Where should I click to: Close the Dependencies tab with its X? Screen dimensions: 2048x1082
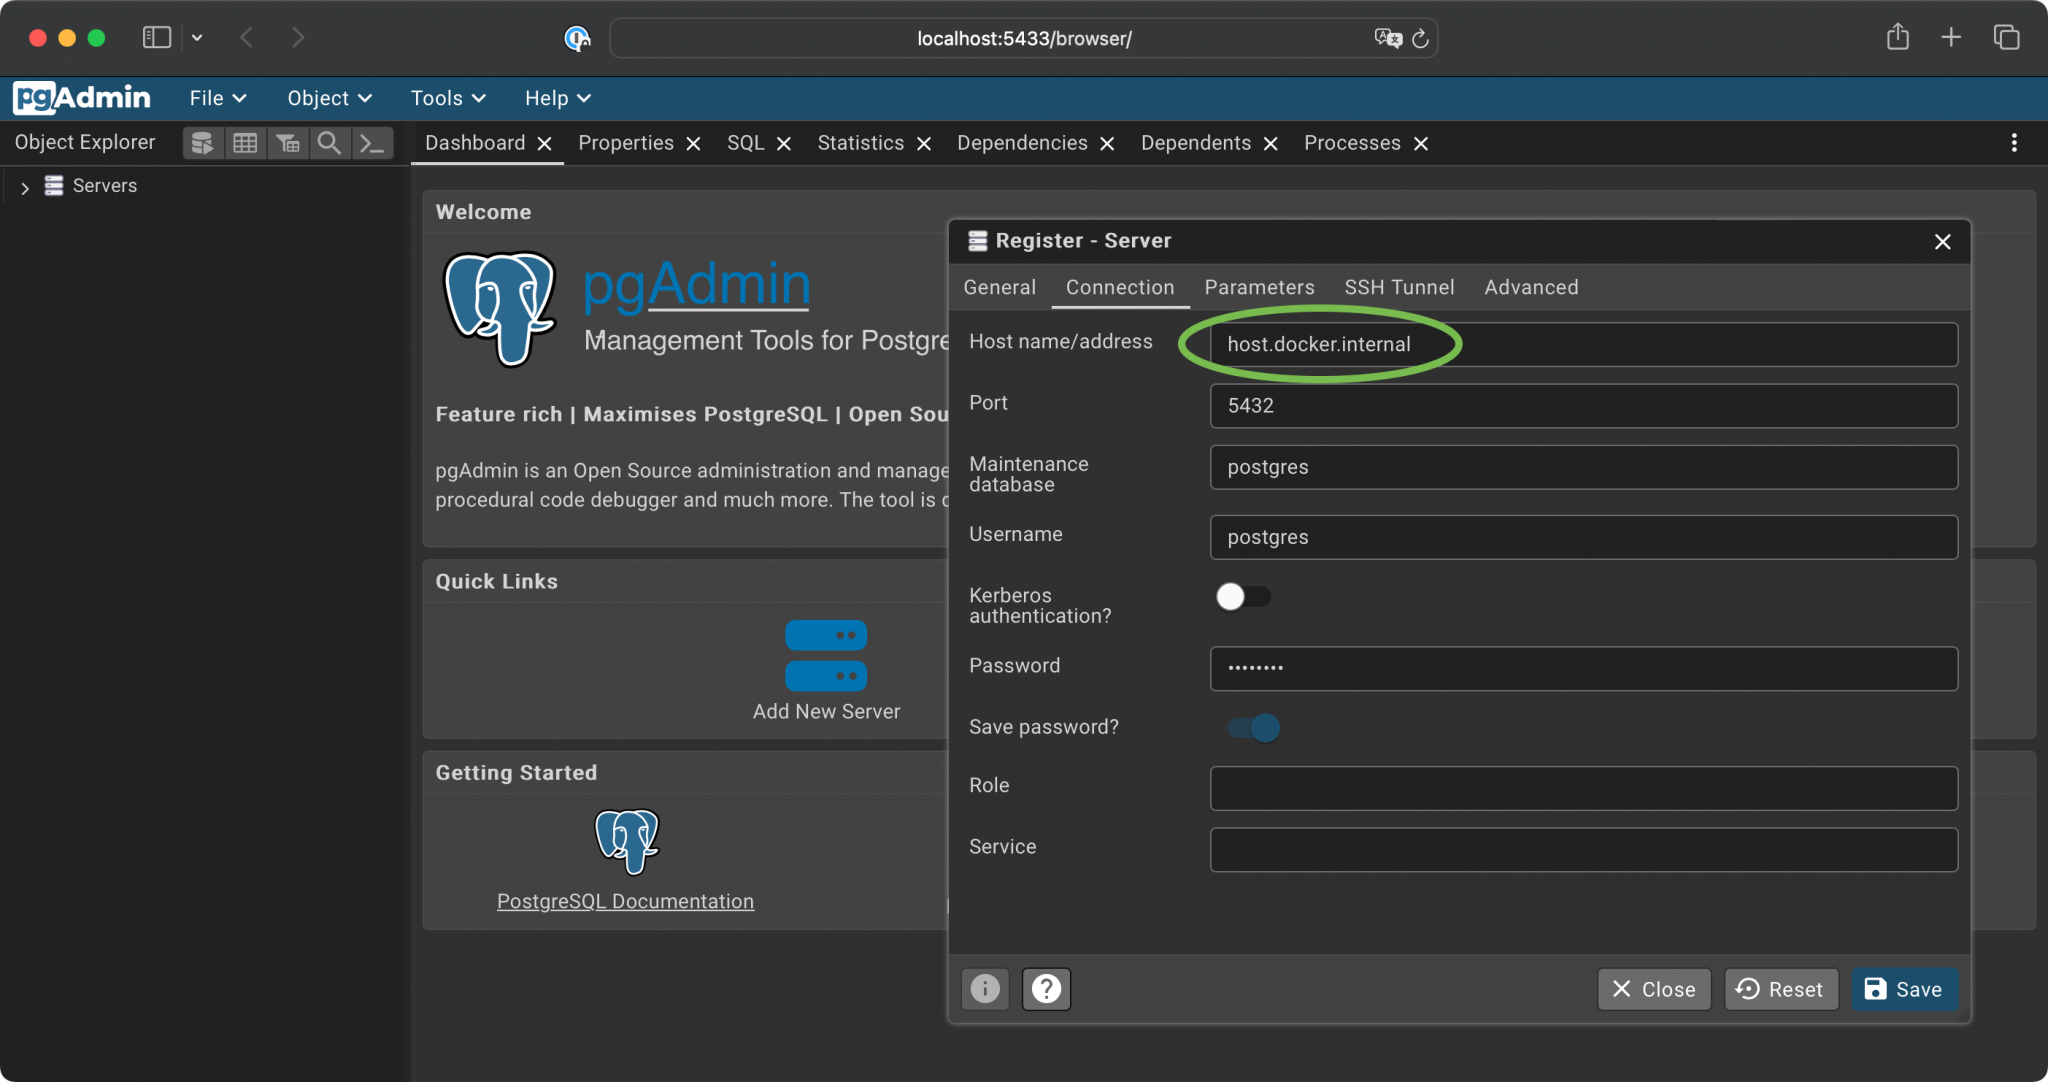click(1107, 144)
